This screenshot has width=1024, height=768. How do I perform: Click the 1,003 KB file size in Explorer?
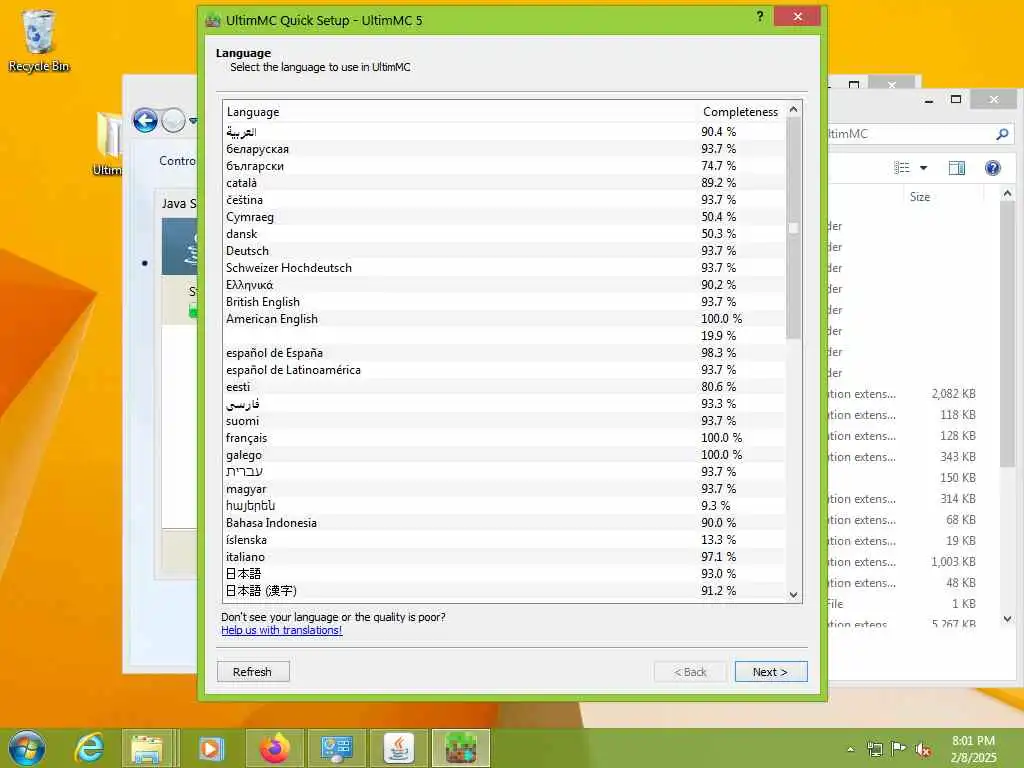click(x=953, y=562)
